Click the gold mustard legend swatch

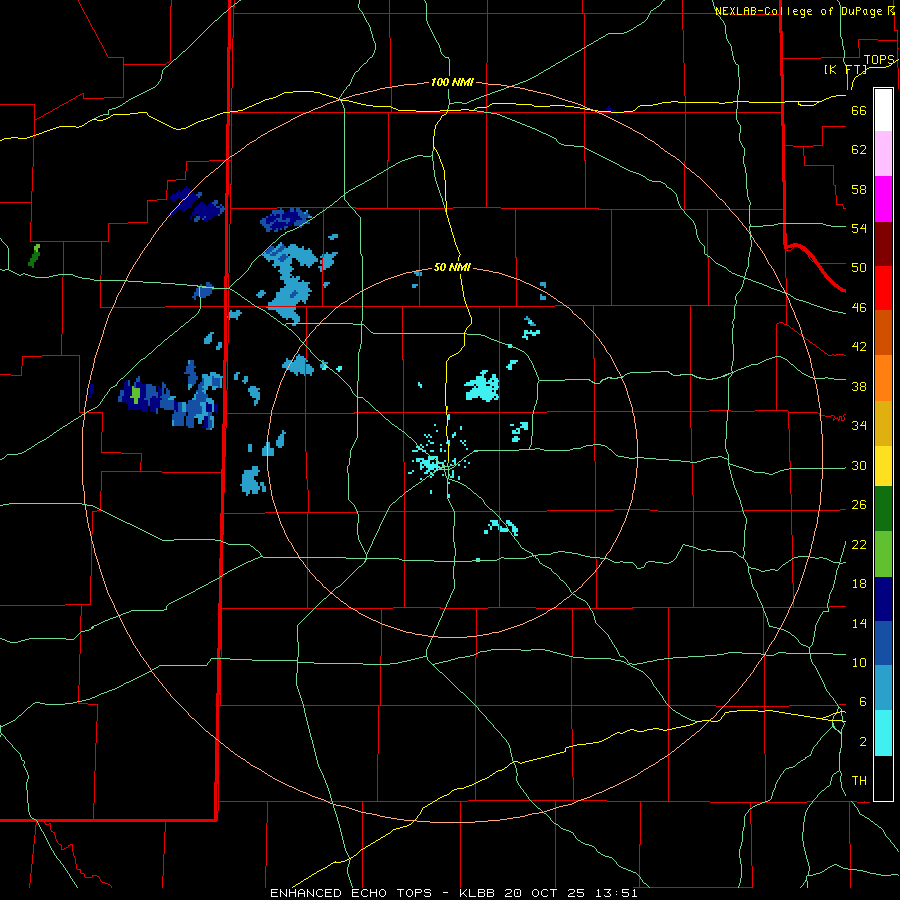(883, 424)
